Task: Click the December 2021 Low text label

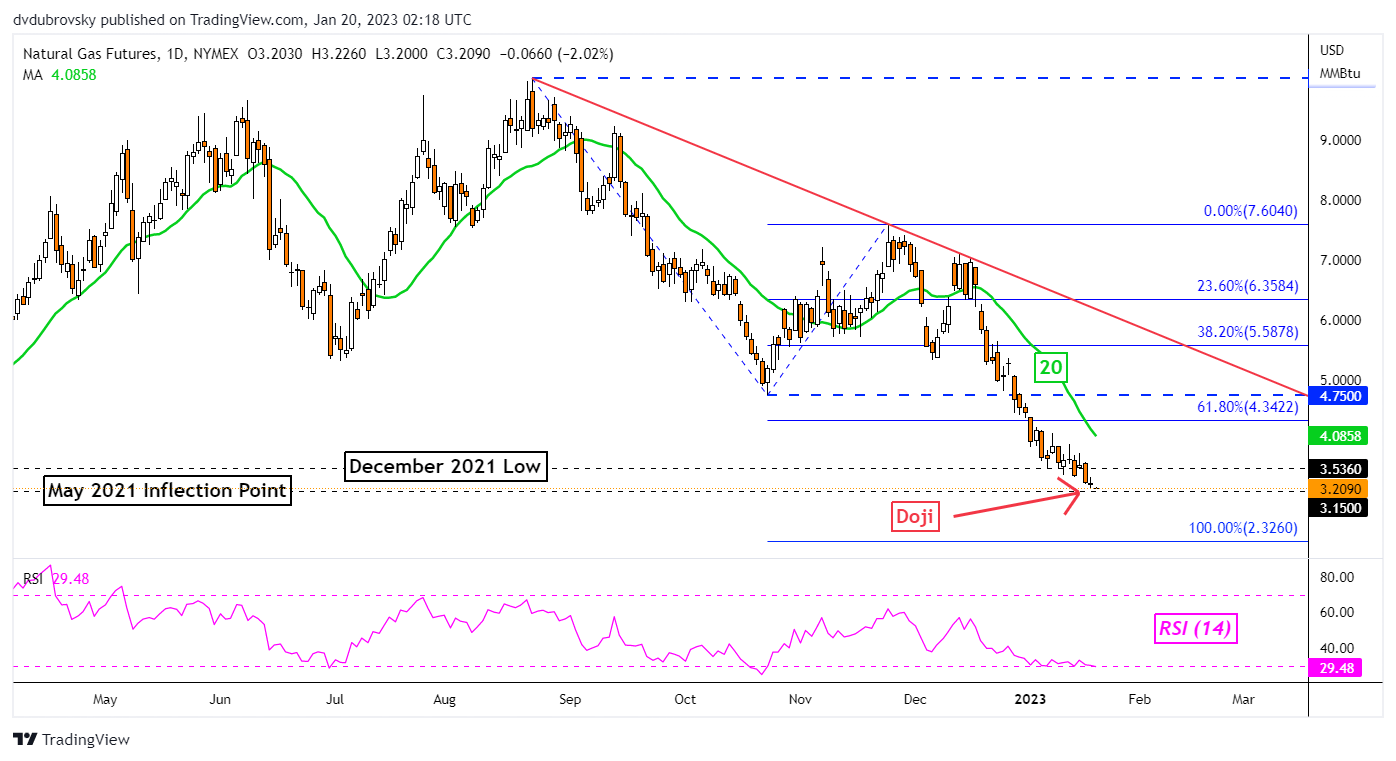Action: pos(446,466)
